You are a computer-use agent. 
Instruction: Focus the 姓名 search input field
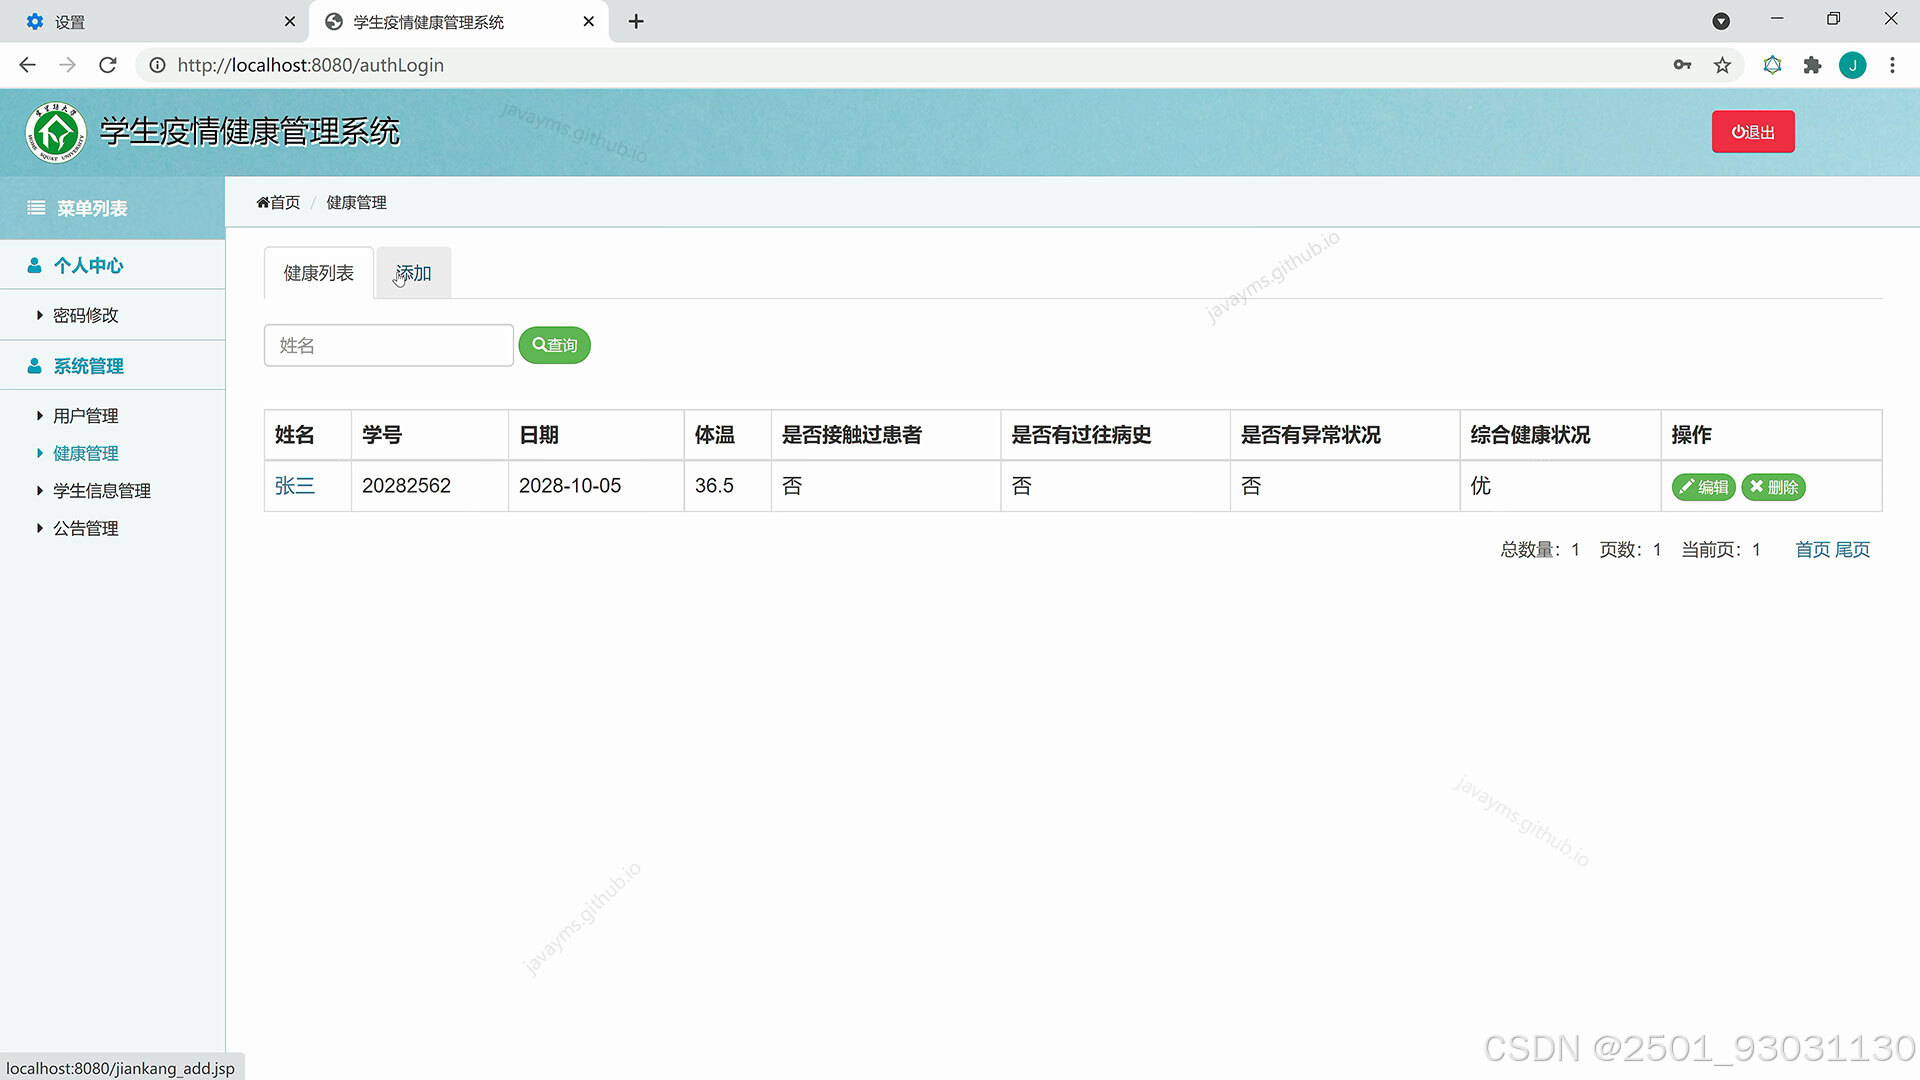[389, 345]
